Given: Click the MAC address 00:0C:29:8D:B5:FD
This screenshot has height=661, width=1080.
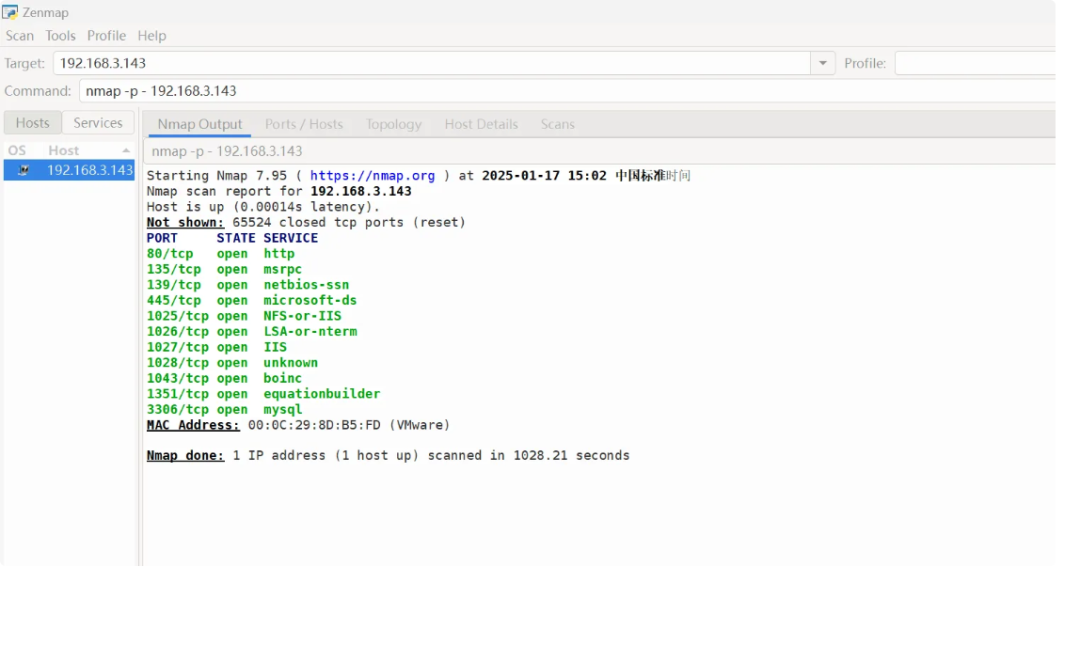Looking at the screenshot, I should [314, 425].
